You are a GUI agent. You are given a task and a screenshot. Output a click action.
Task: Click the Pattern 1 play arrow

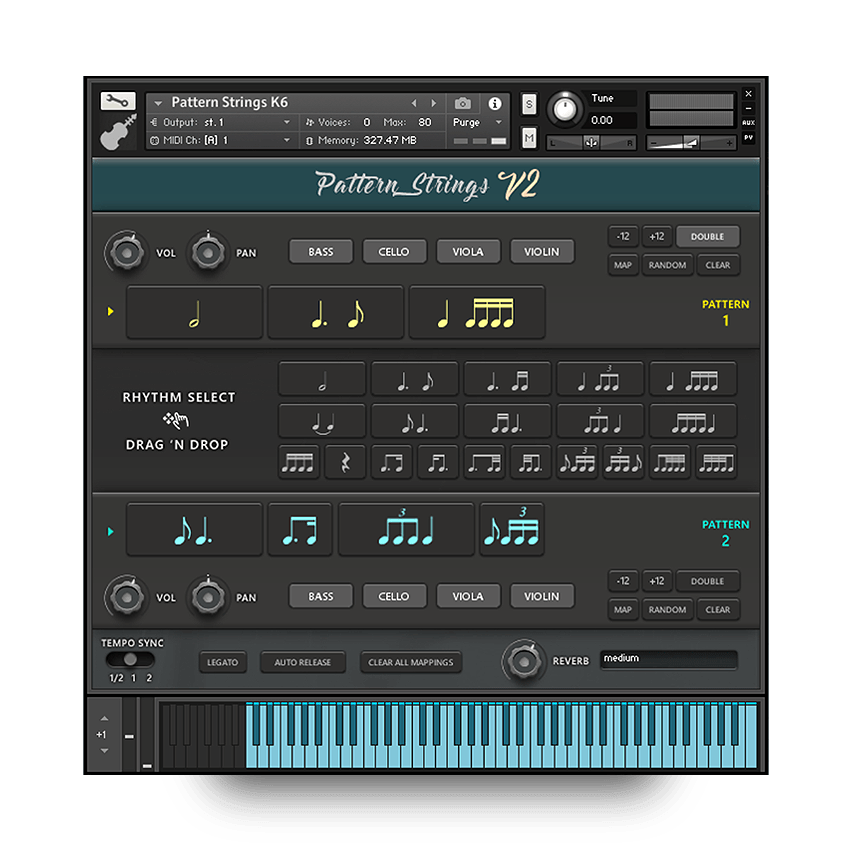(x=110, y=312)
